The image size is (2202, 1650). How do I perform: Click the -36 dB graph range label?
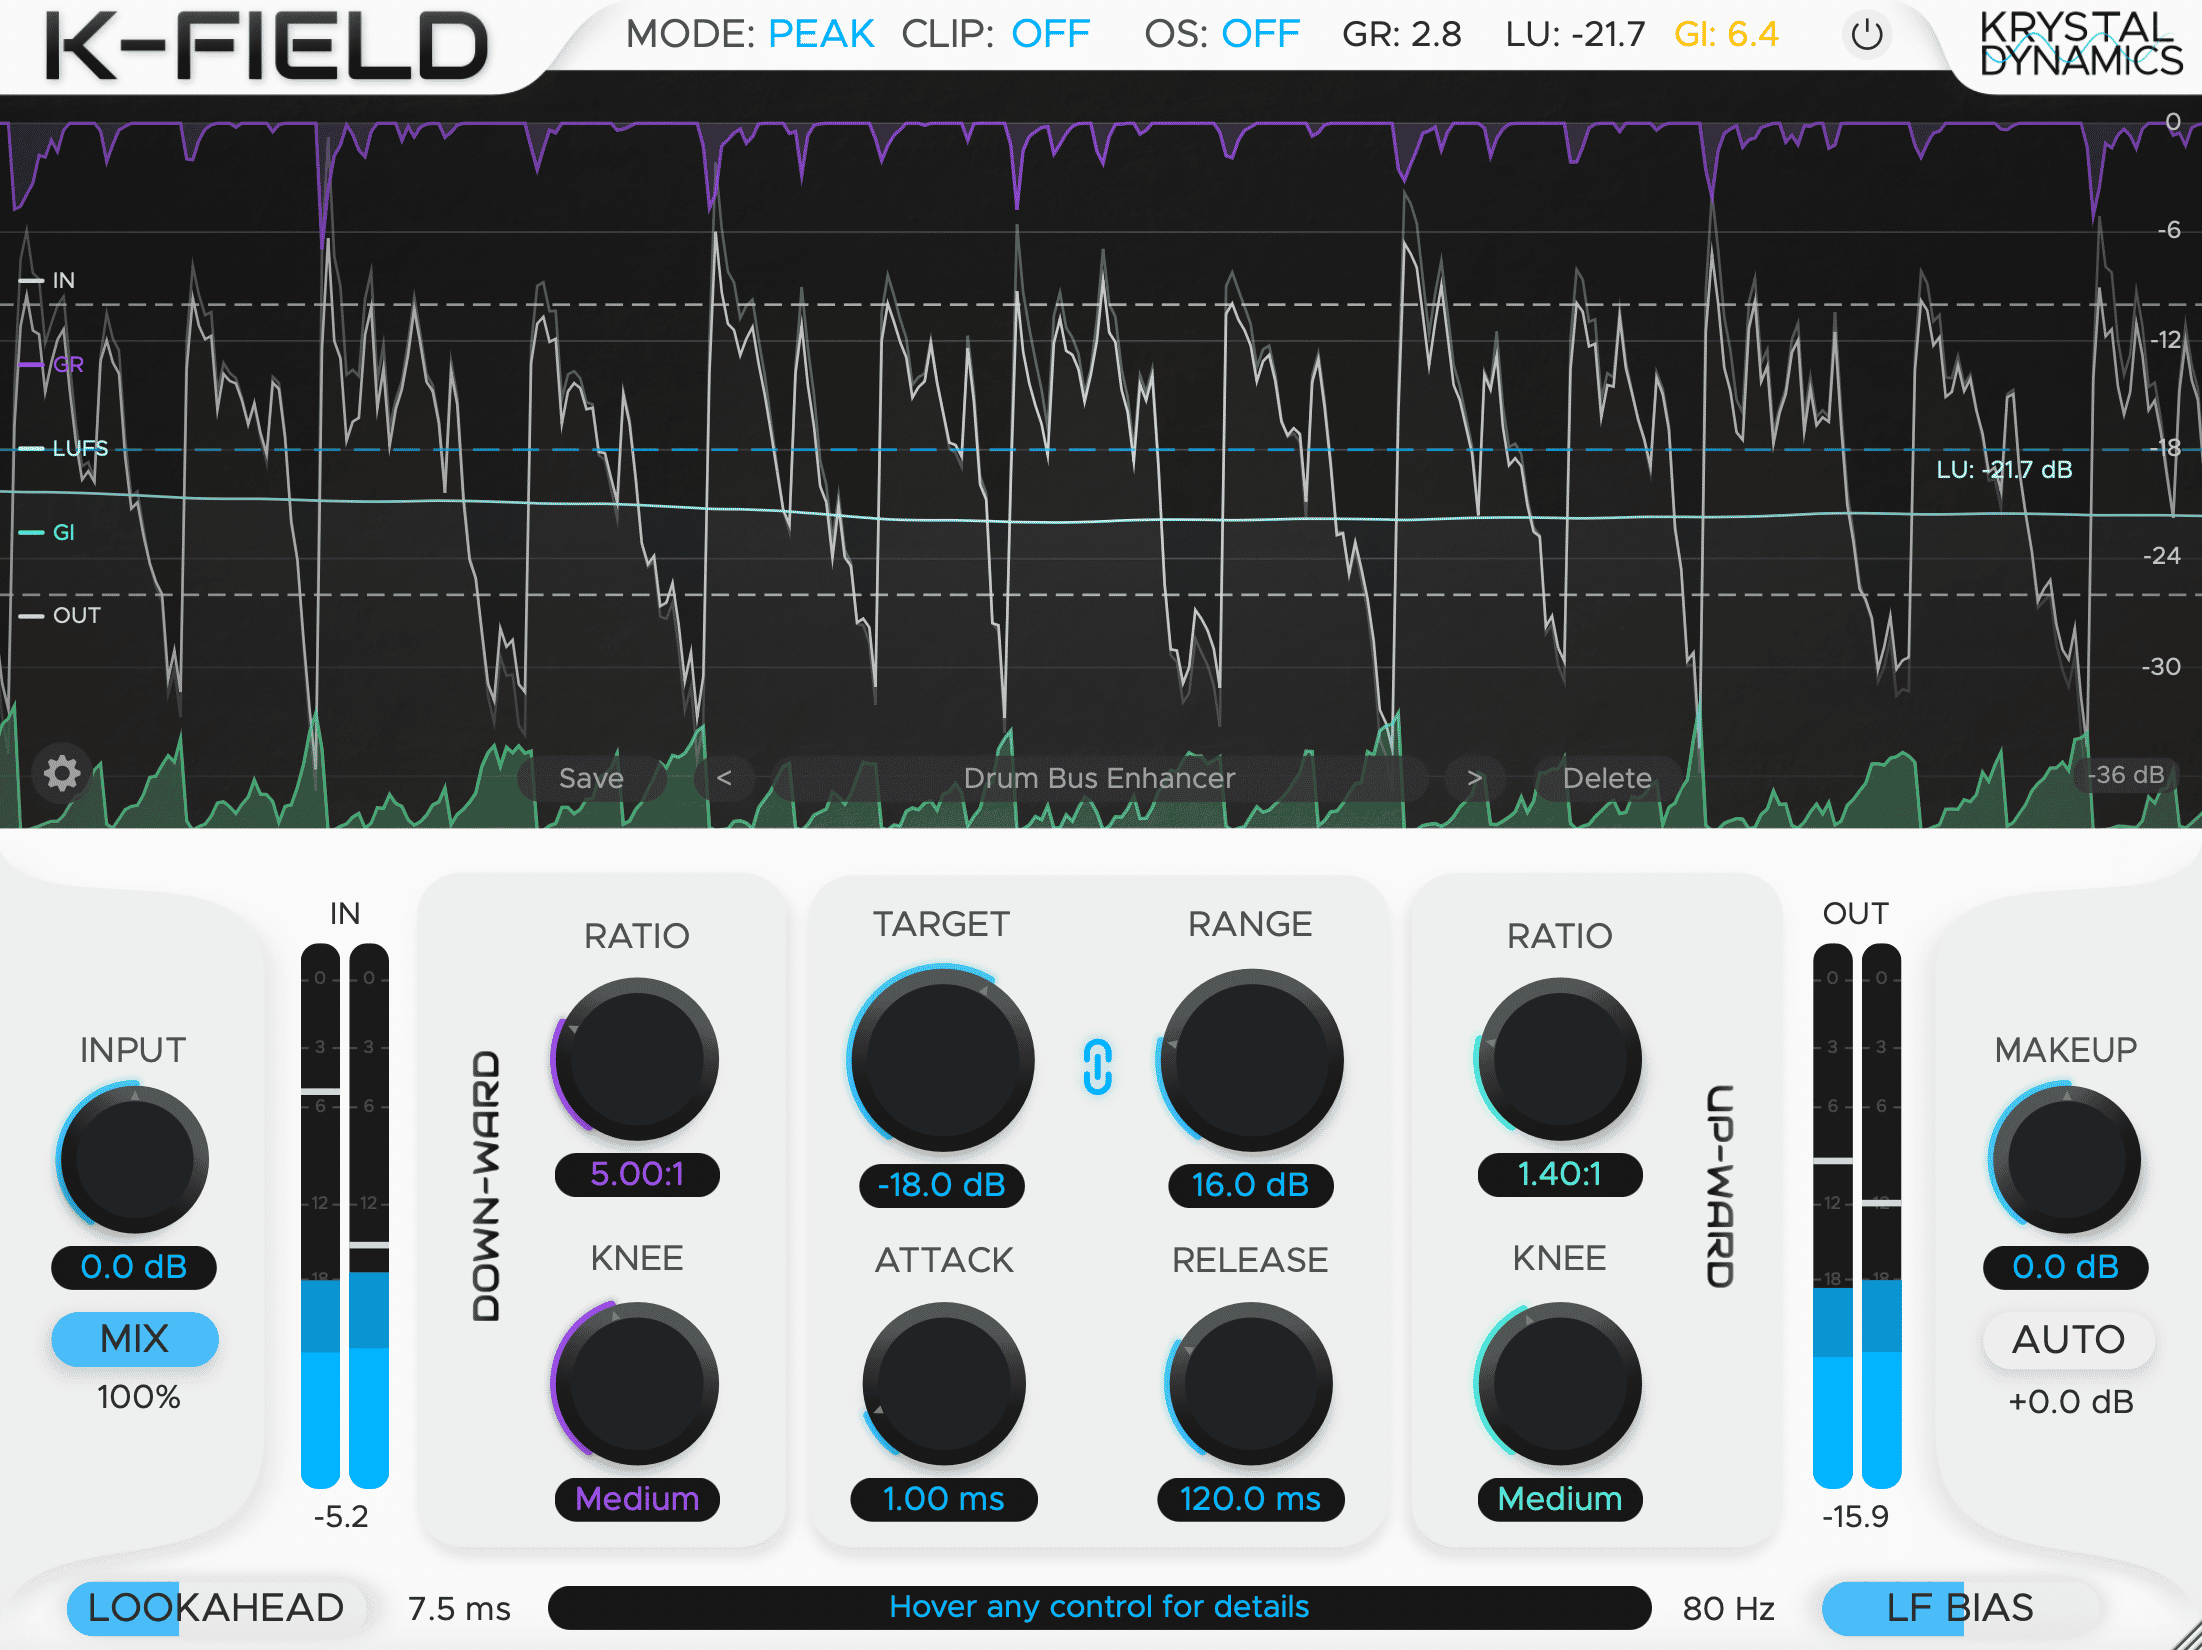point(2125,775)
